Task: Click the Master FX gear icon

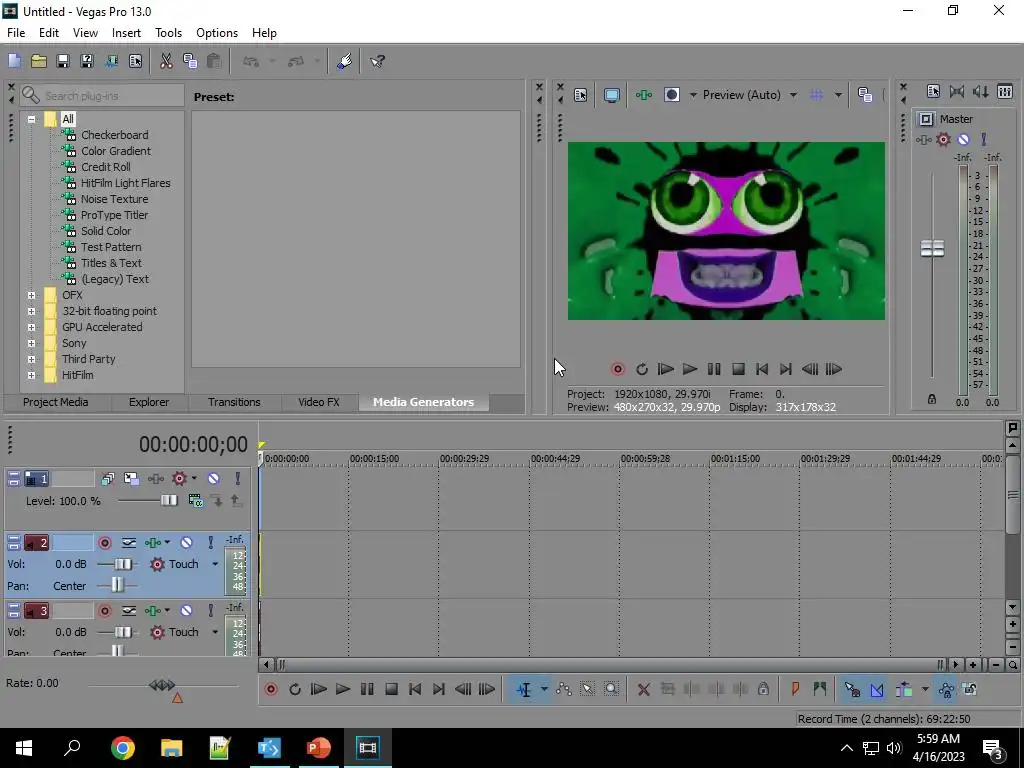Action: [943, 139]
